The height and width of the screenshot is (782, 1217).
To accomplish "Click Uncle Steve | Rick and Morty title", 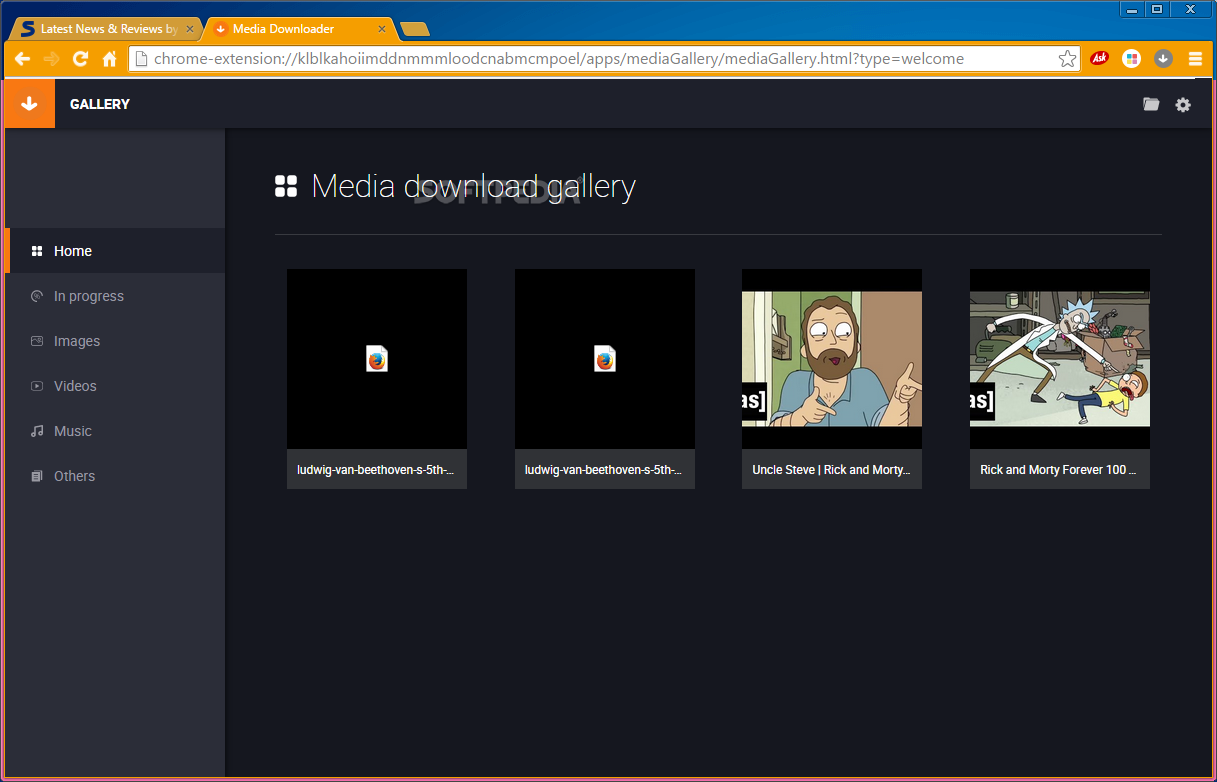I will click(x=831, y=470).
